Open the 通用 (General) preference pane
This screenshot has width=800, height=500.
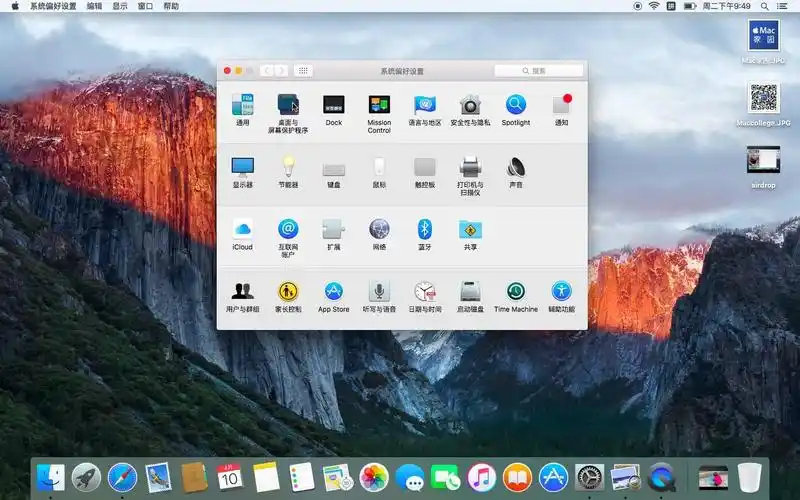[242, 105]
